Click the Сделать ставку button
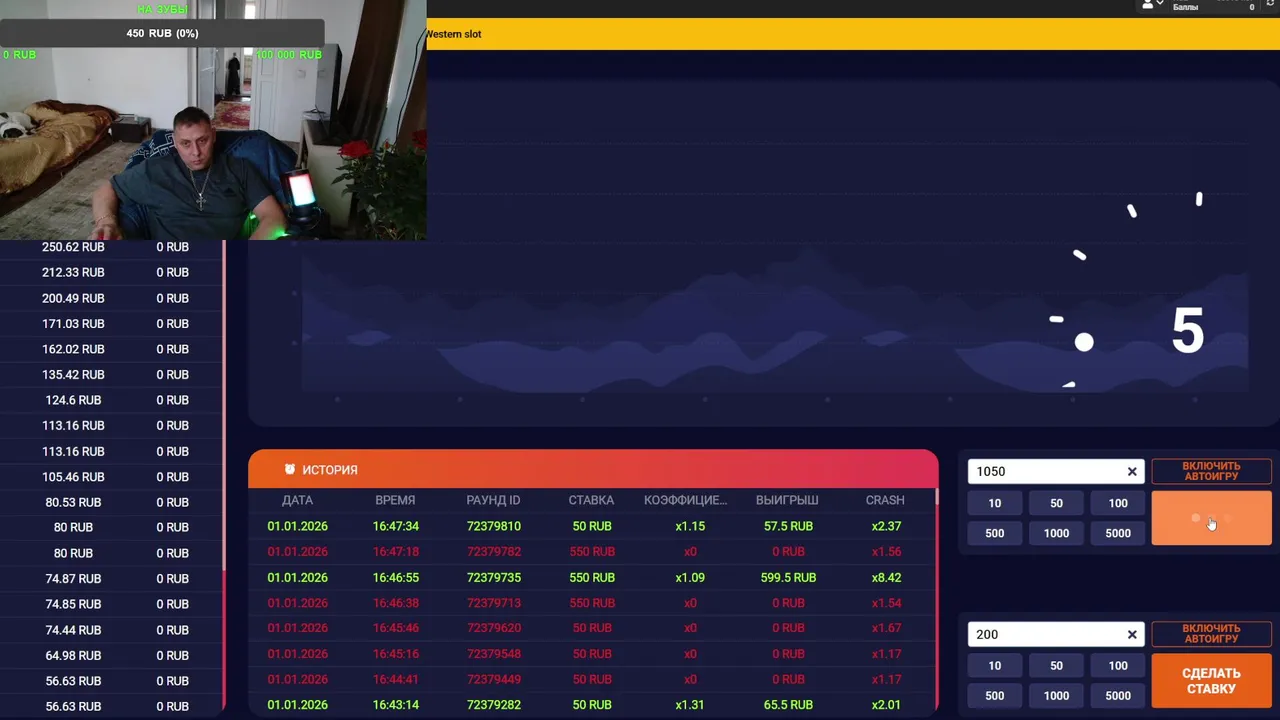 pos(1211,681)
